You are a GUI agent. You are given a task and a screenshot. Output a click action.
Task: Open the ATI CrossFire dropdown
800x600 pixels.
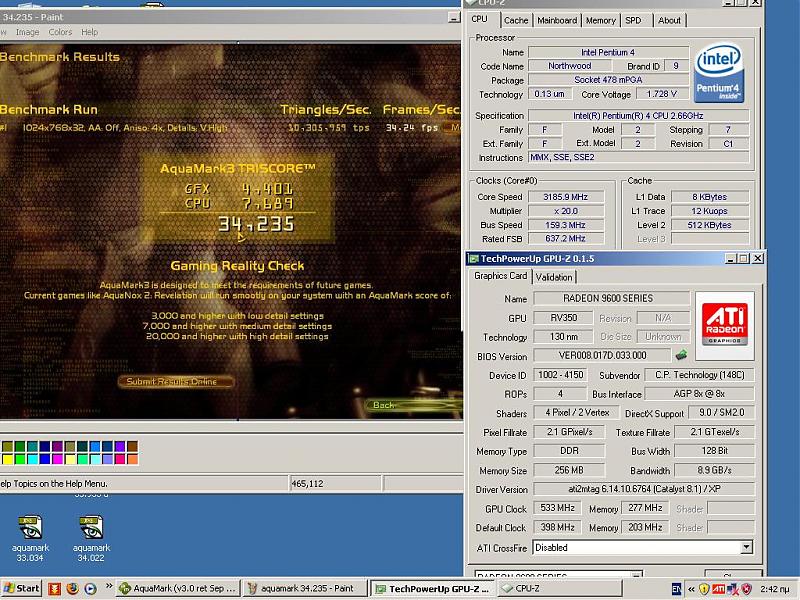746,547
